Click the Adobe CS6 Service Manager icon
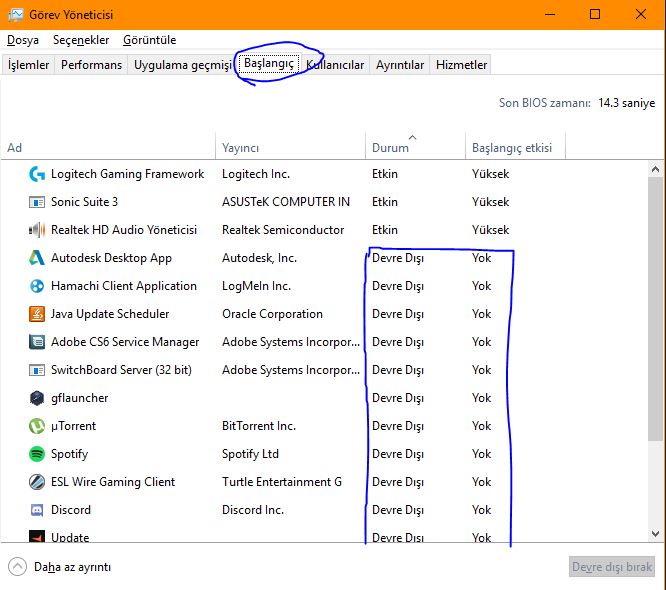Image resolution: width=666 pixels, height=590 pixels. (x=37, y=342)
